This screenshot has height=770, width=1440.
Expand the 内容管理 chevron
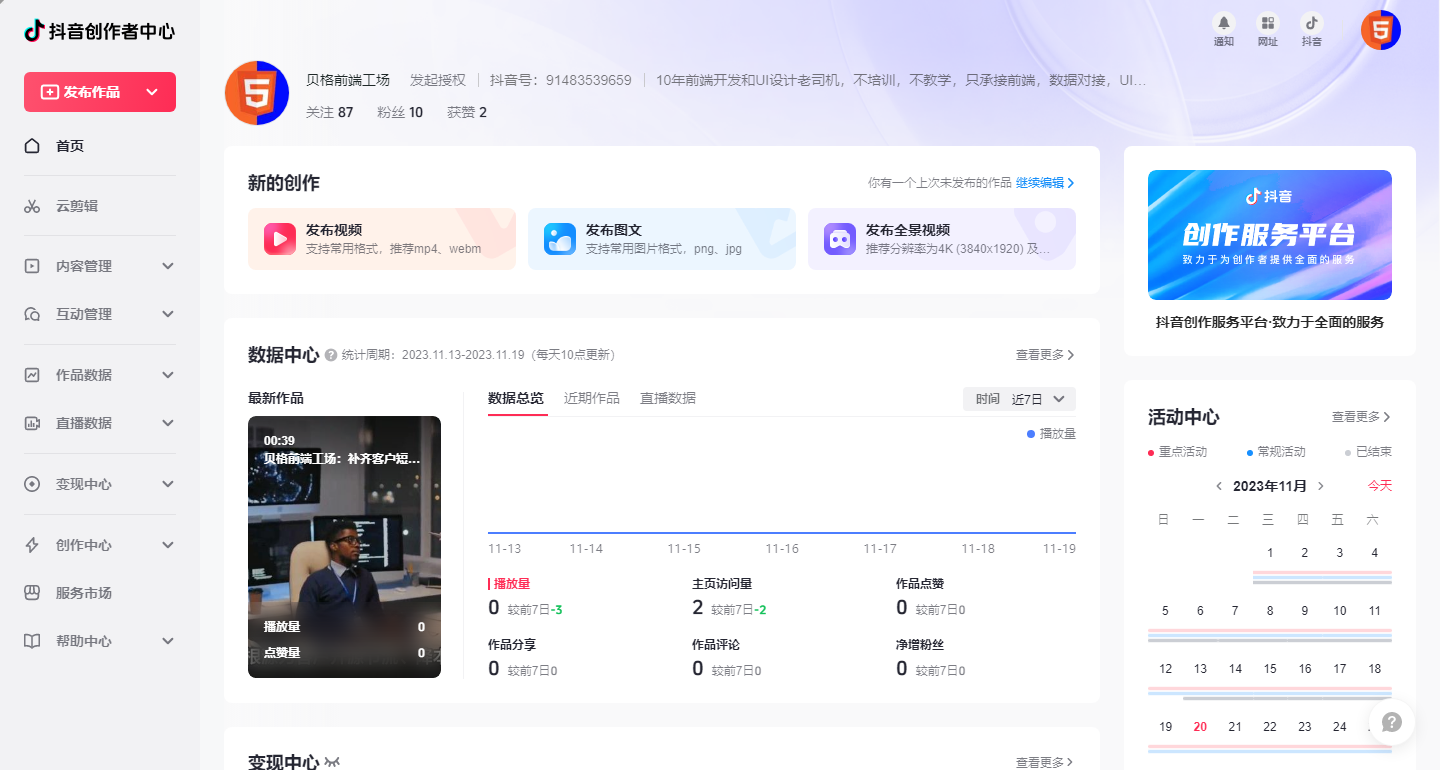pyautogui.click(x=168, y=266)
